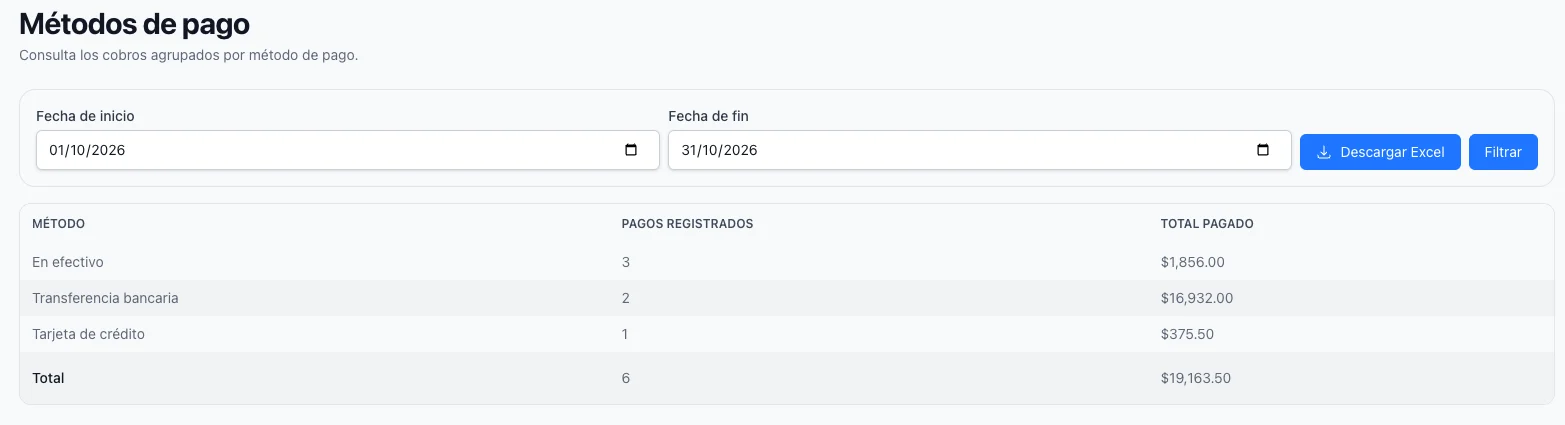
Task: Click the $16,932.00 amount cell
Action: coord(1197,298)
